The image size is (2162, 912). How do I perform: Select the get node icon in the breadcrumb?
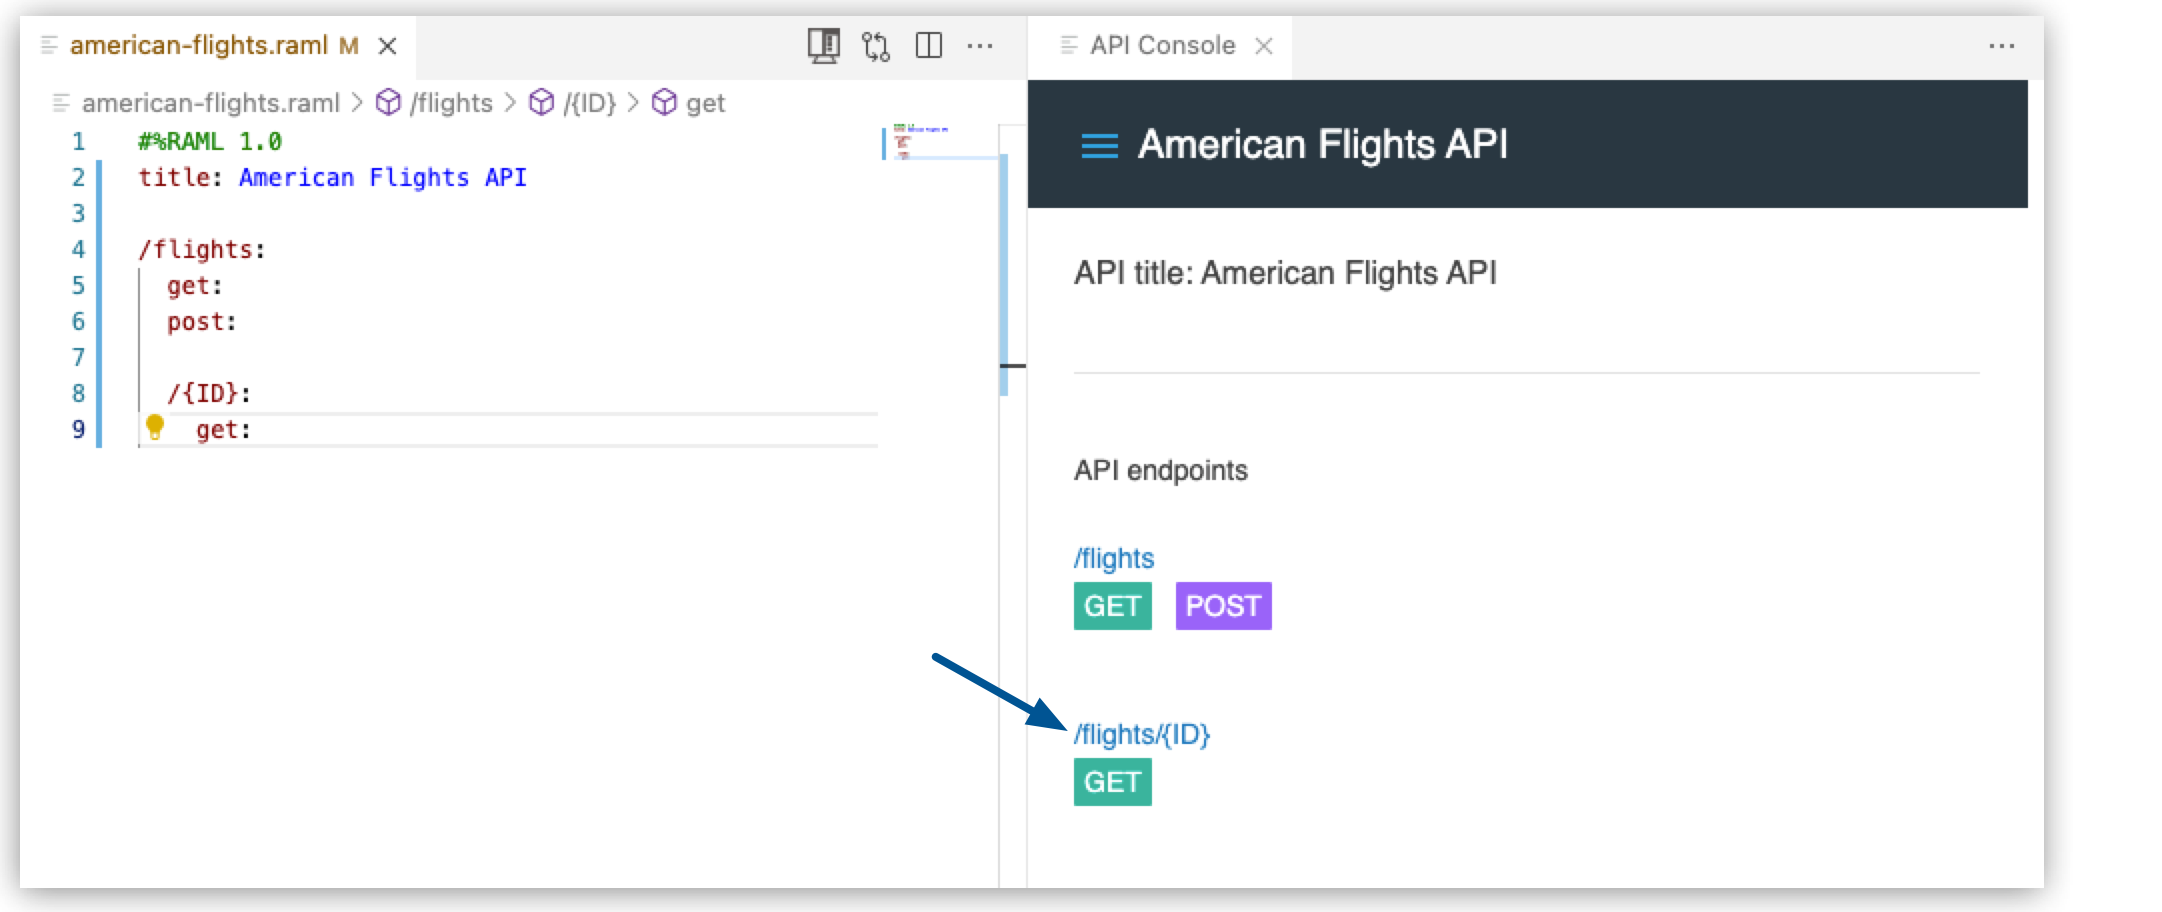[662, 102]
